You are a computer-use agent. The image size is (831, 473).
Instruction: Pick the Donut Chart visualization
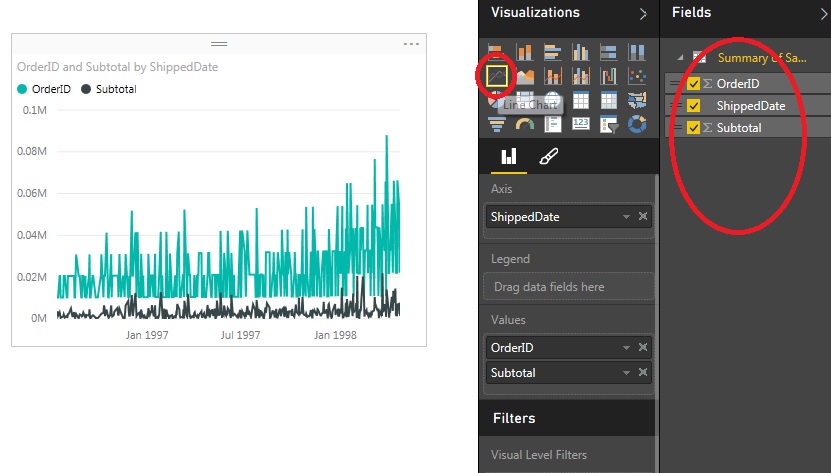click(636, 125)
